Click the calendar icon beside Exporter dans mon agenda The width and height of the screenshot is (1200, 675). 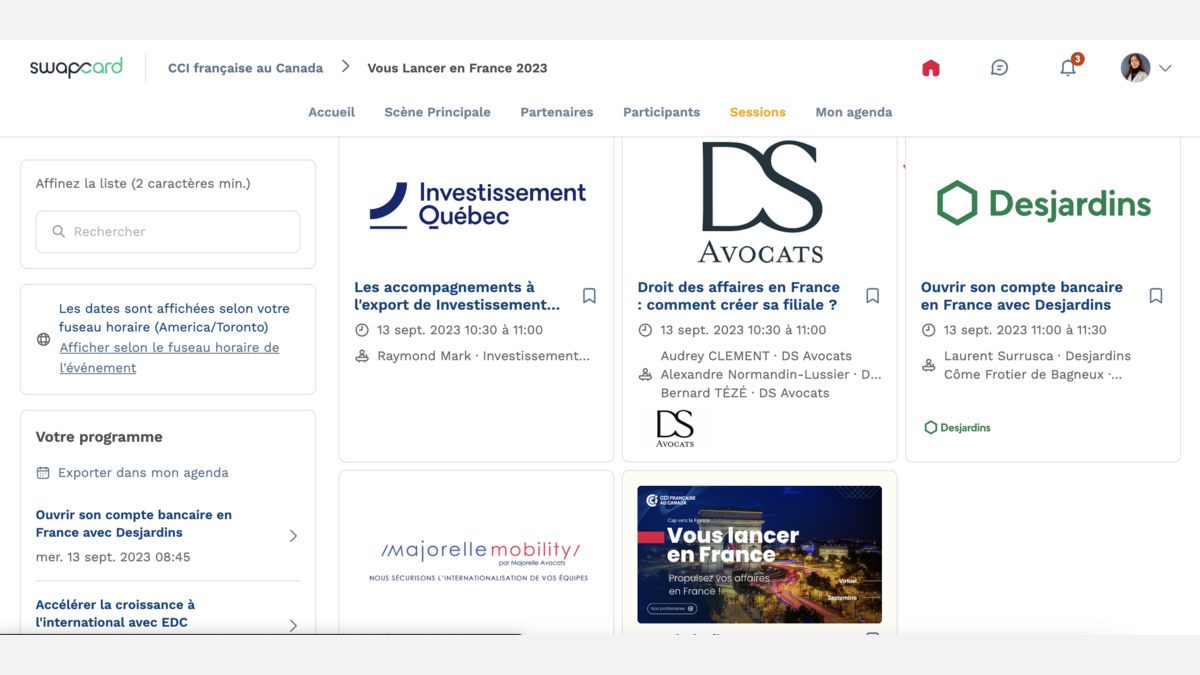pos(43,473)
